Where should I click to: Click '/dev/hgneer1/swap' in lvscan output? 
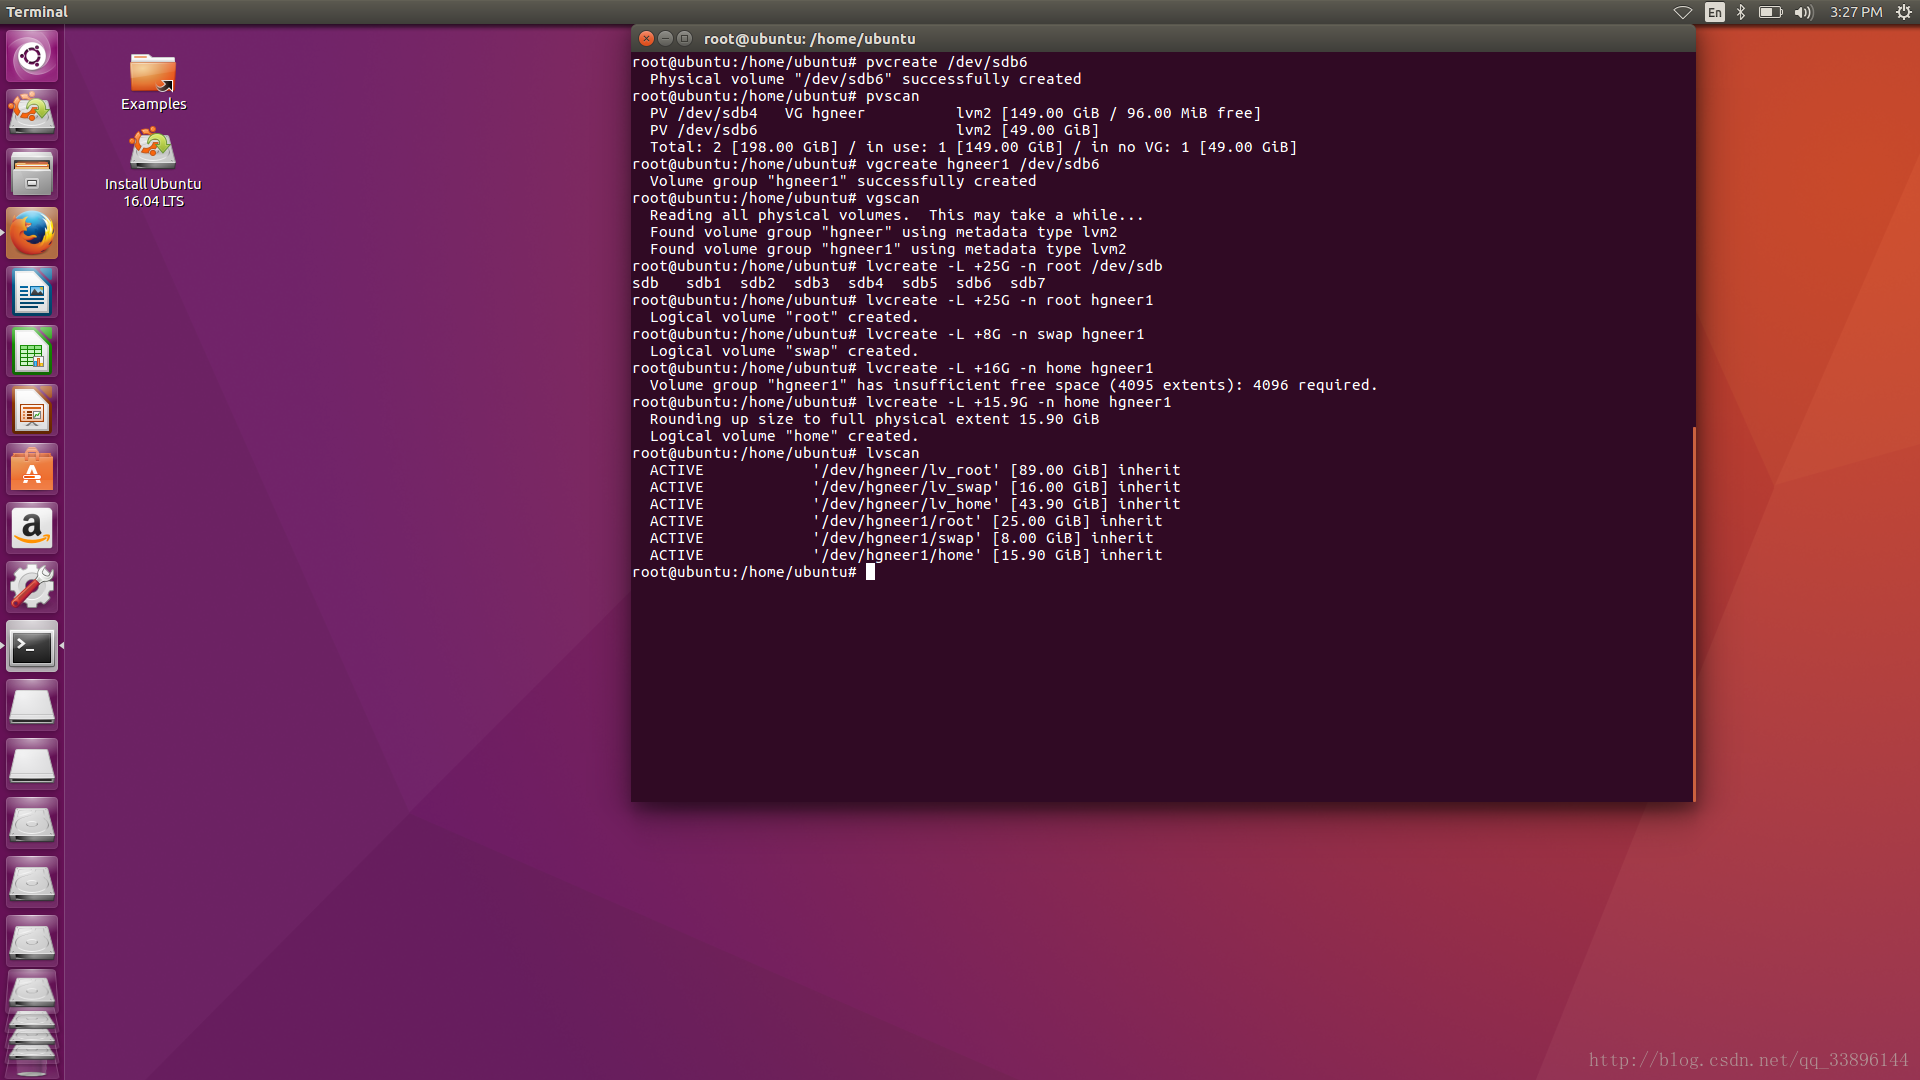897,538
